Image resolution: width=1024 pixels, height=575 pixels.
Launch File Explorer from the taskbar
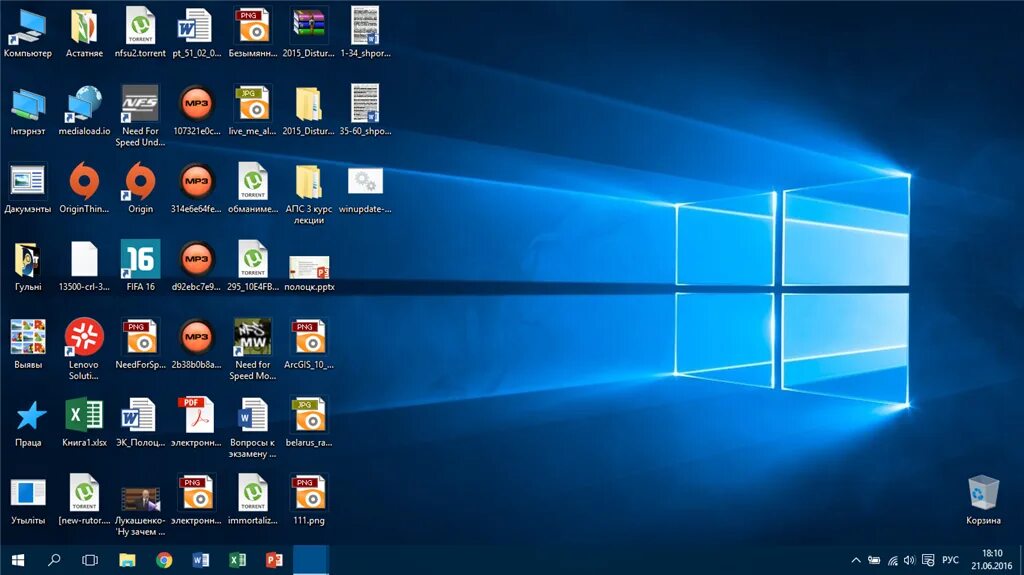[127, 560]
